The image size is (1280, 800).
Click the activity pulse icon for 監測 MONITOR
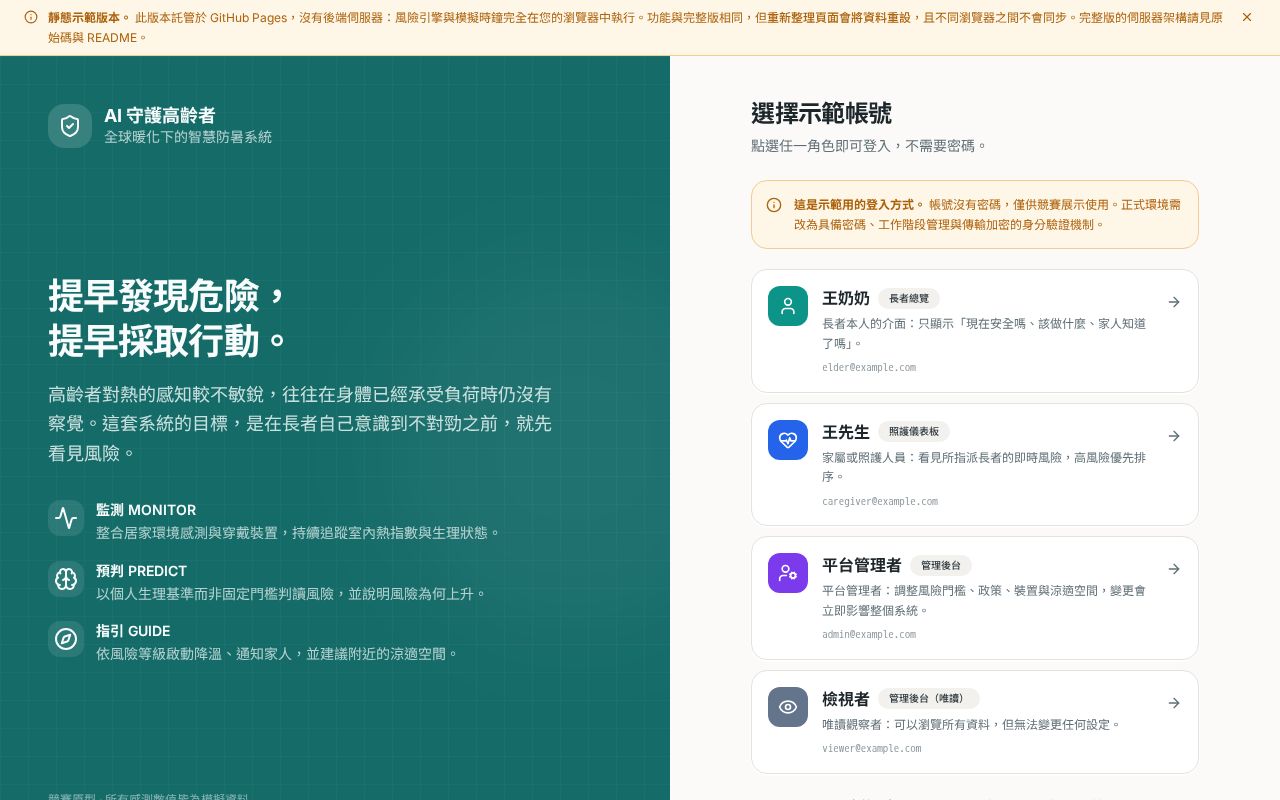pos(66,518)
